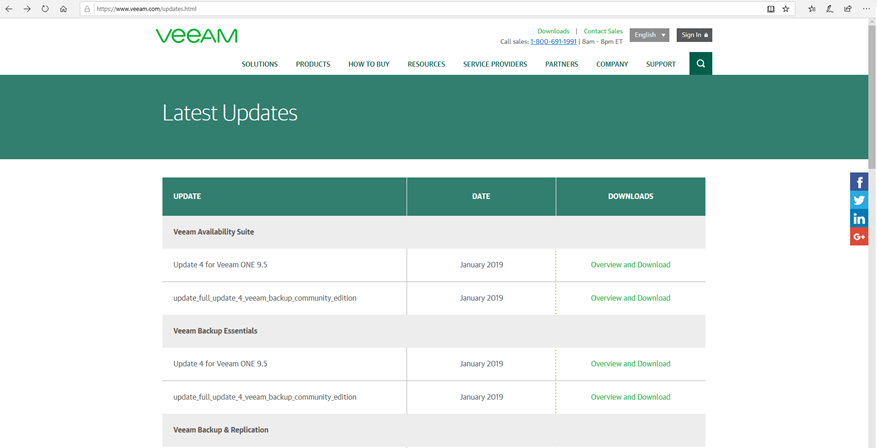
Task: Add page to favorites with the star icon
Action: [785, 9]
